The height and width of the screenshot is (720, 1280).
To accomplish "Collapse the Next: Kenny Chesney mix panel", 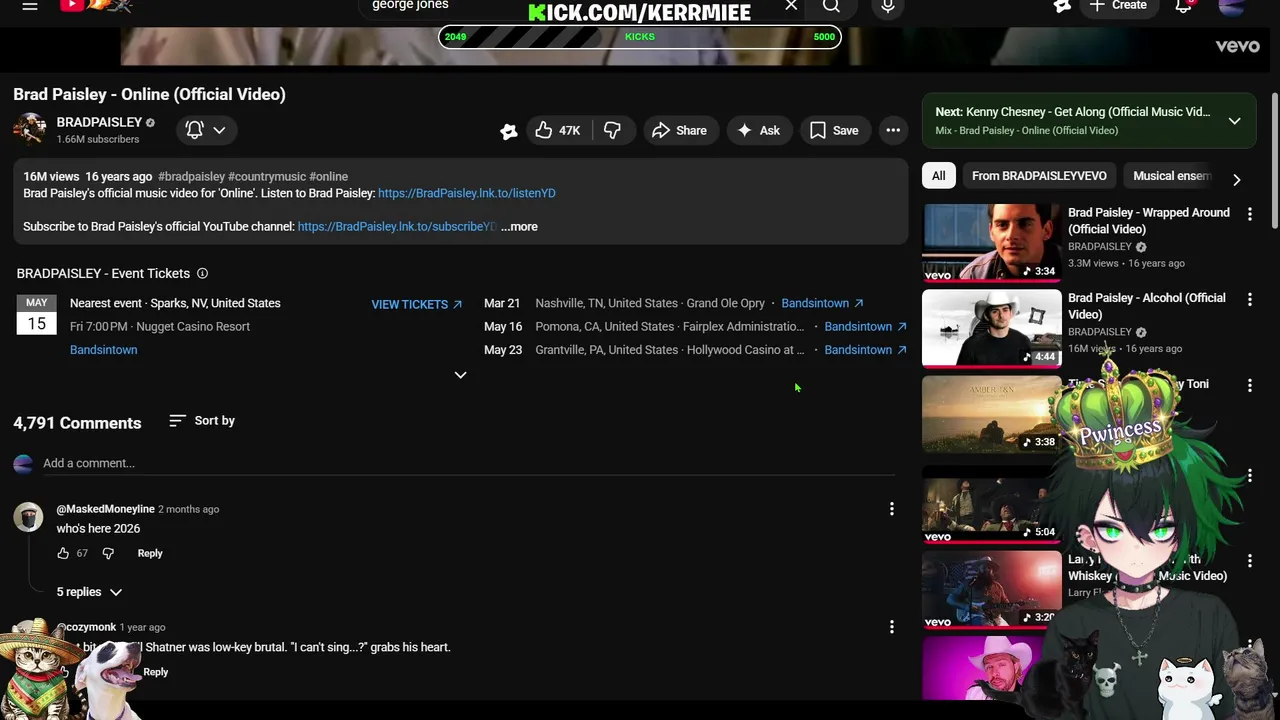I will coord(1235,121).
